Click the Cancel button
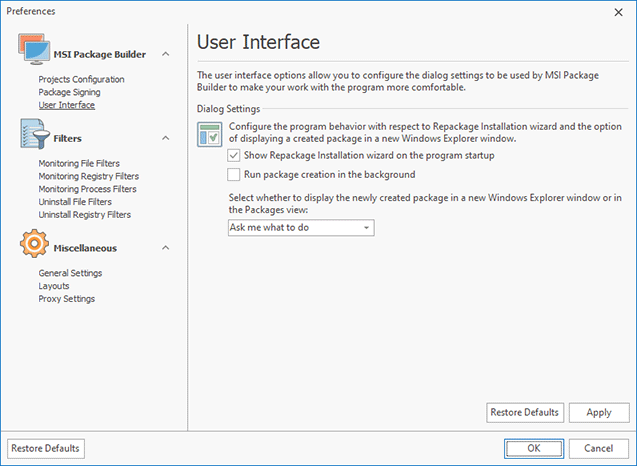This screenshot has width=637, height=466. (x=599, y=449)
